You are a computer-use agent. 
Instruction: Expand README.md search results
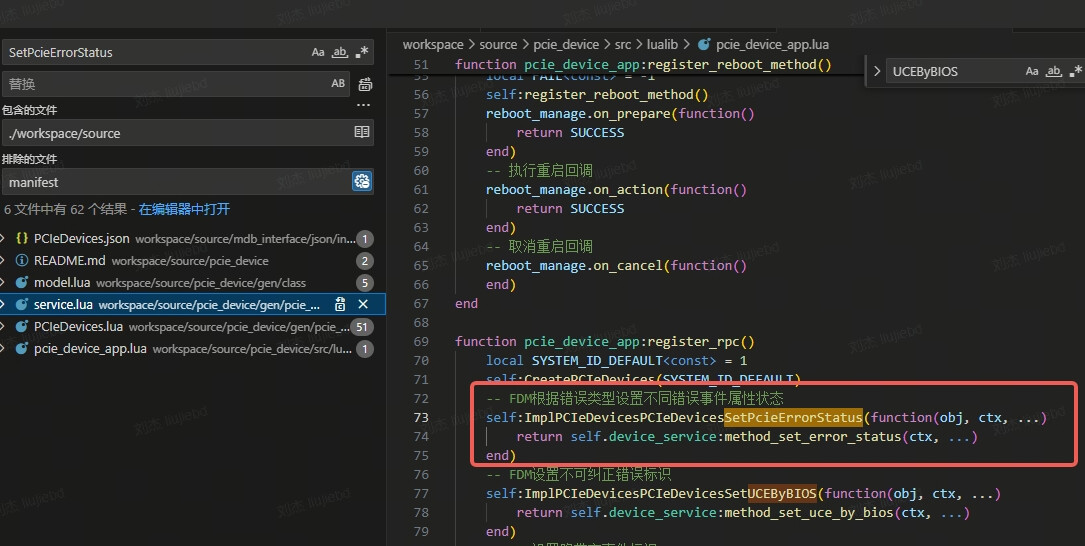pos(6,261)
